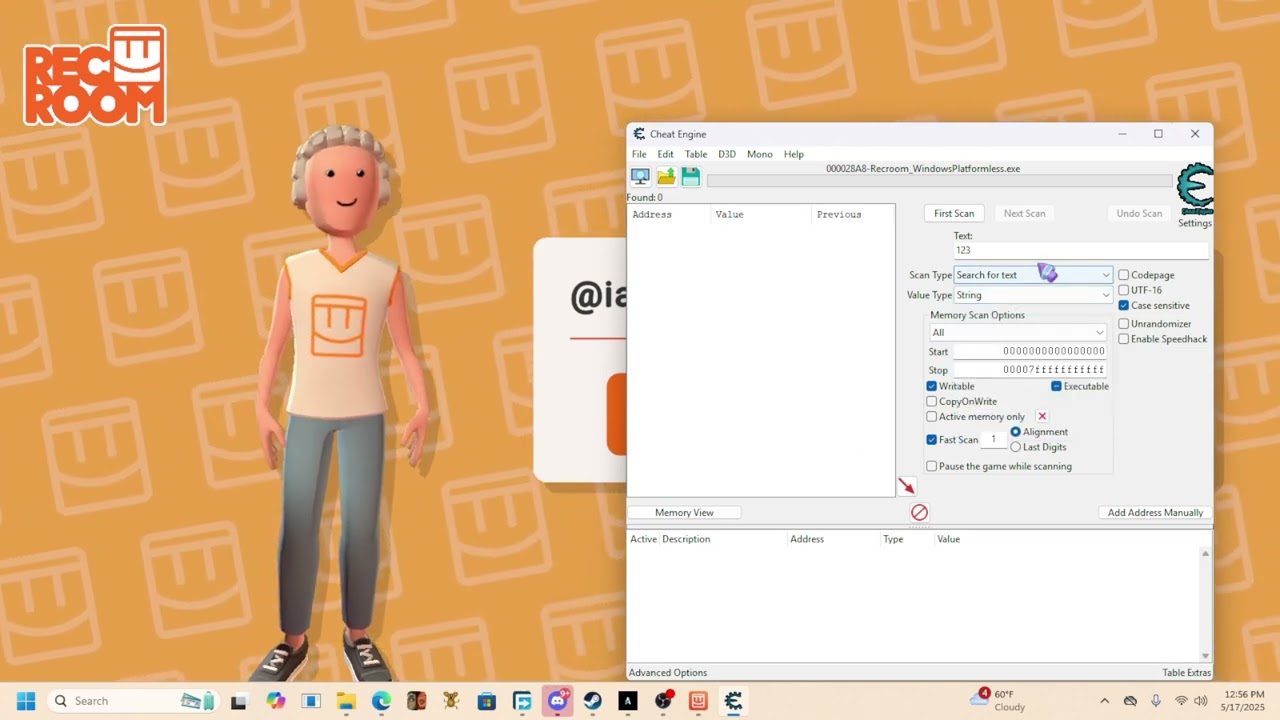The image size is (1280, 720).
Task: Click the Undo Scan button
Action: [1139, 213]
